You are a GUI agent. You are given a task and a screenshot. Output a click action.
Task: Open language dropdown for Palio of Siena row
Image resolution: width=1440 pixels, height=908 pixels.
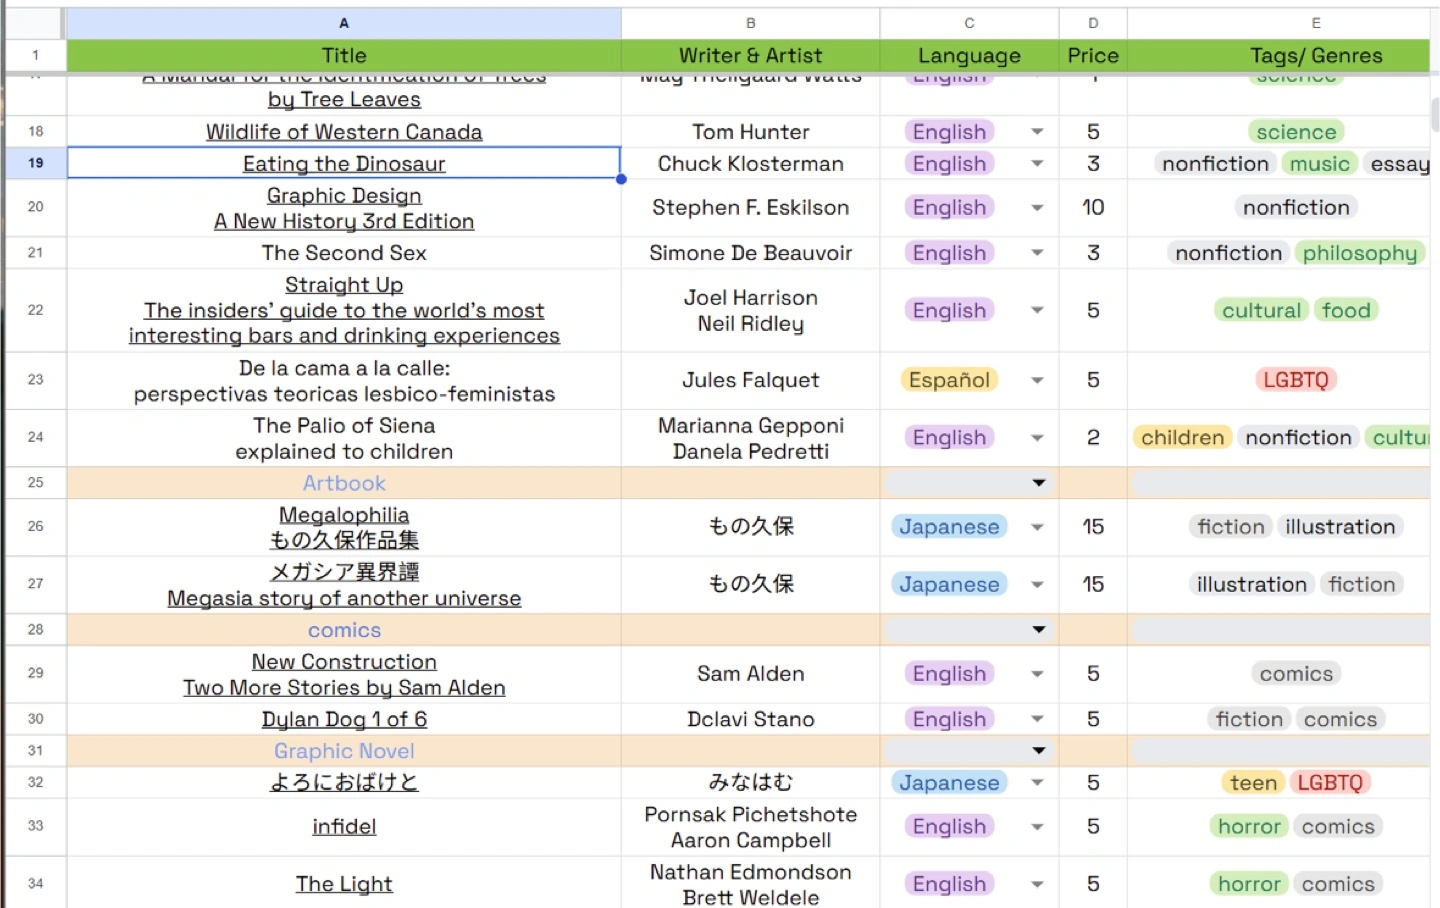pyautogui.click(x=1037, y=438)
